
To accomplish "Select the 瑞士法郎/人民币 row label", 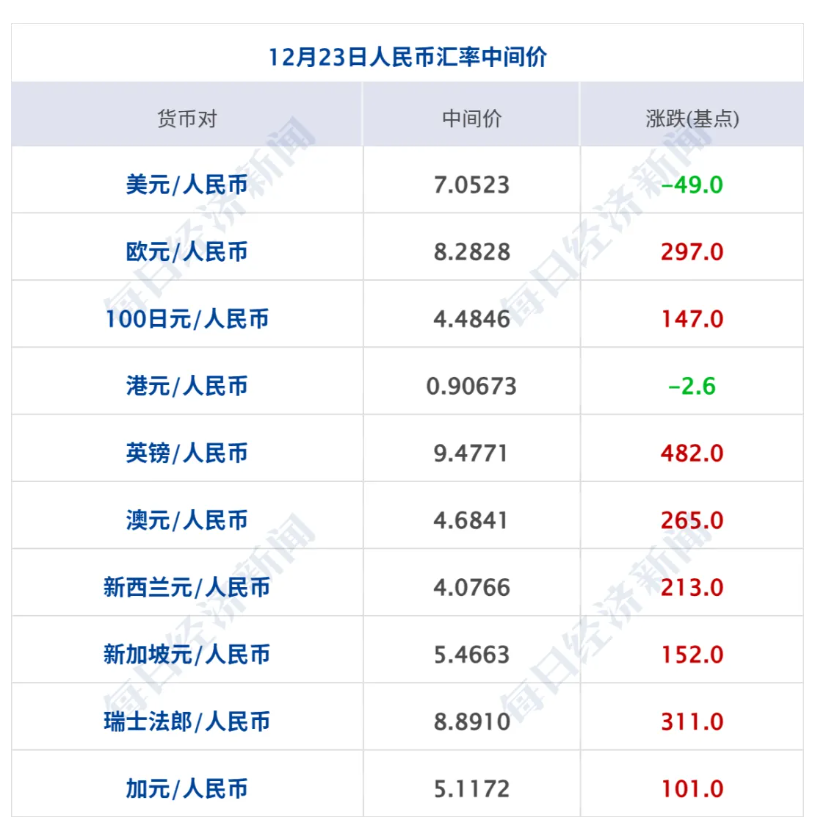I will tap(186, 721).
